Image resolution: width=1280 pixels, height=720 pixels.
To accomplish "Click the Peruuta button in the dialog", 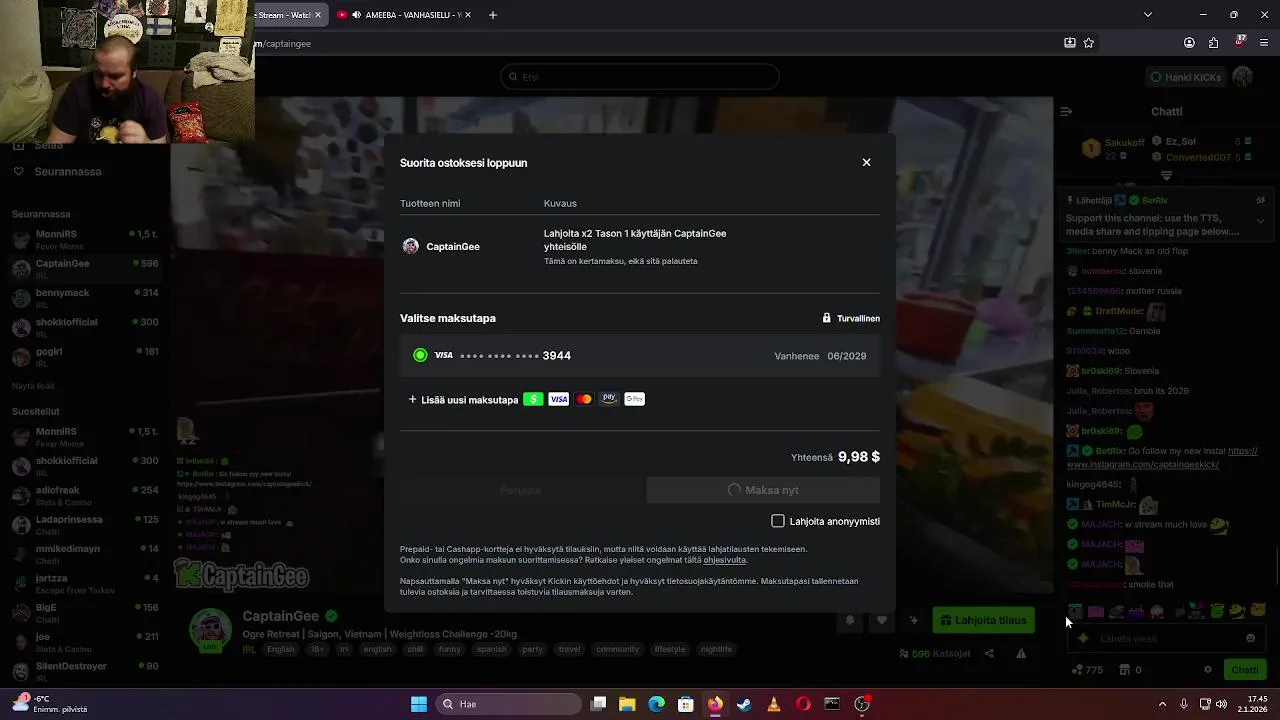I will pos(520,490).
